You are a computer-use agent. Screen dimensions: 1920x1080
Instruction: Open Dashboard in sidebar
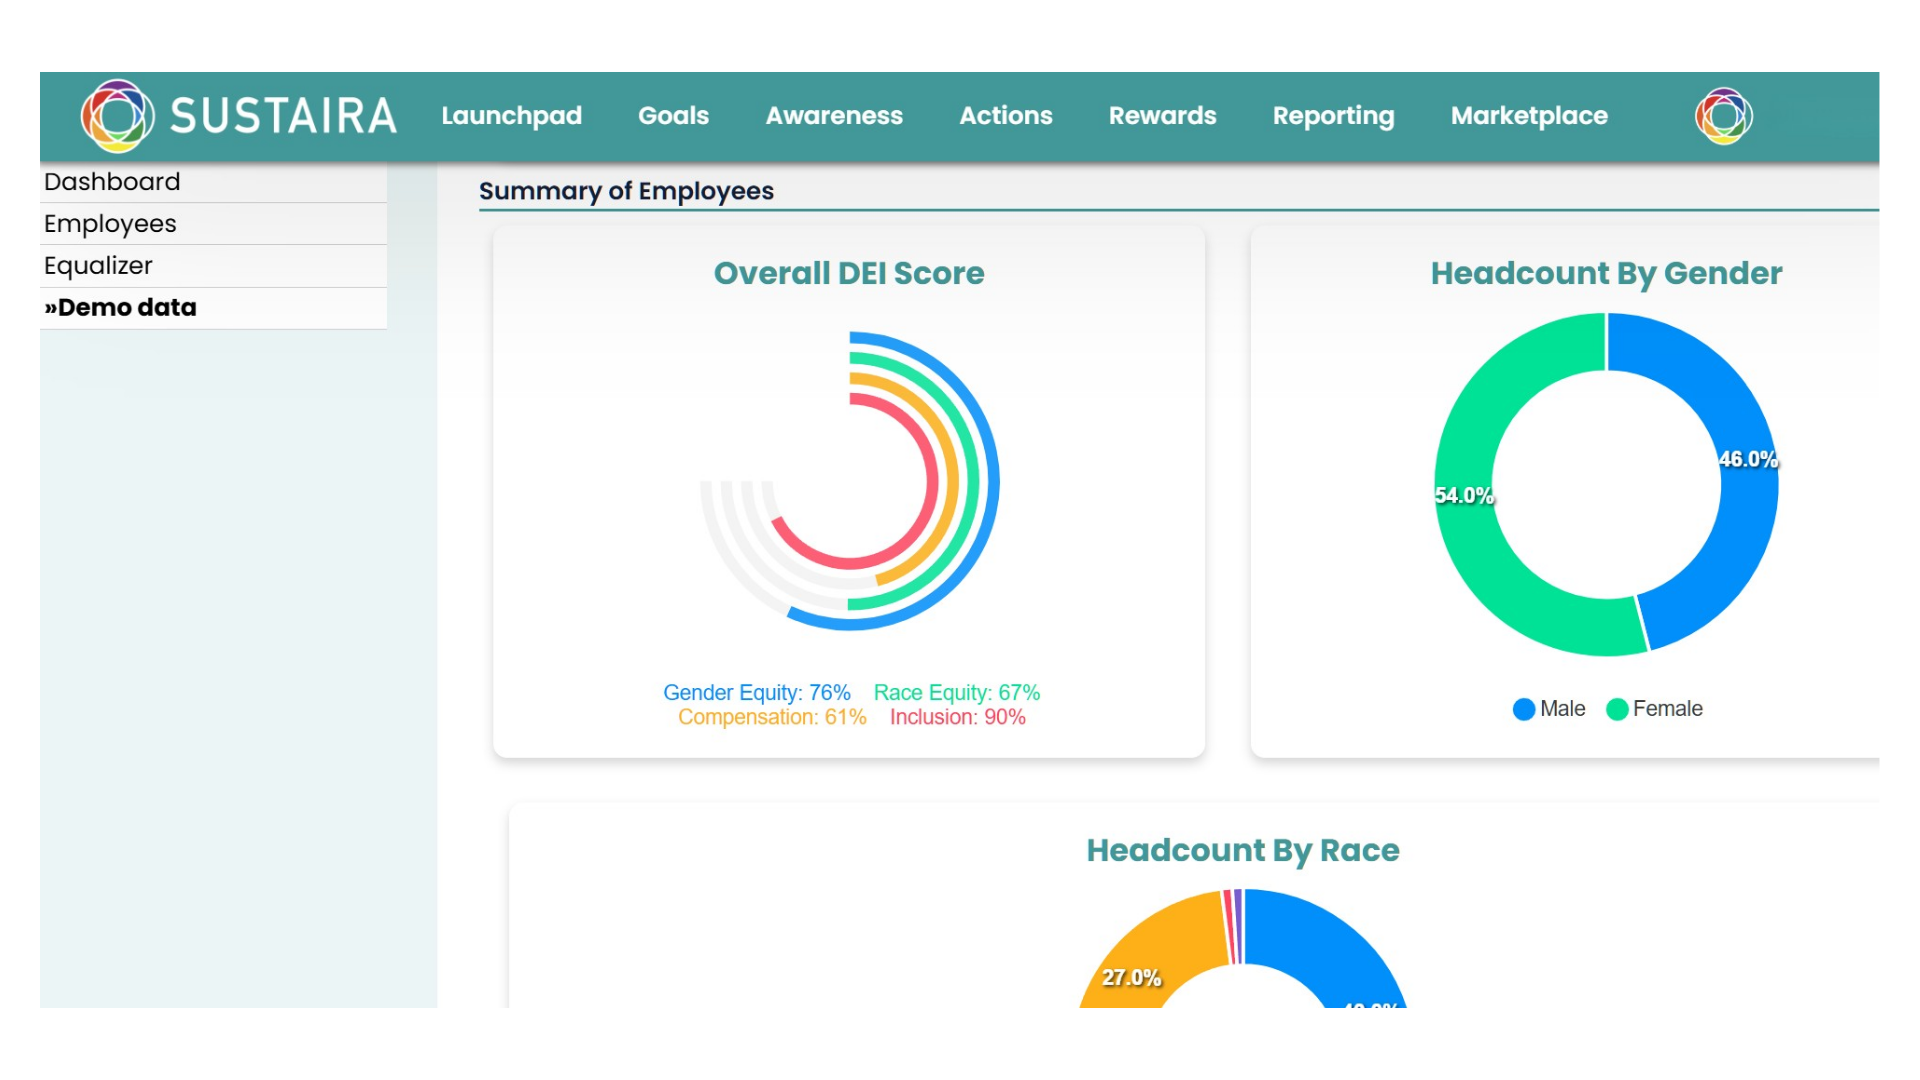pyautogui.click(x=112, y=182)
